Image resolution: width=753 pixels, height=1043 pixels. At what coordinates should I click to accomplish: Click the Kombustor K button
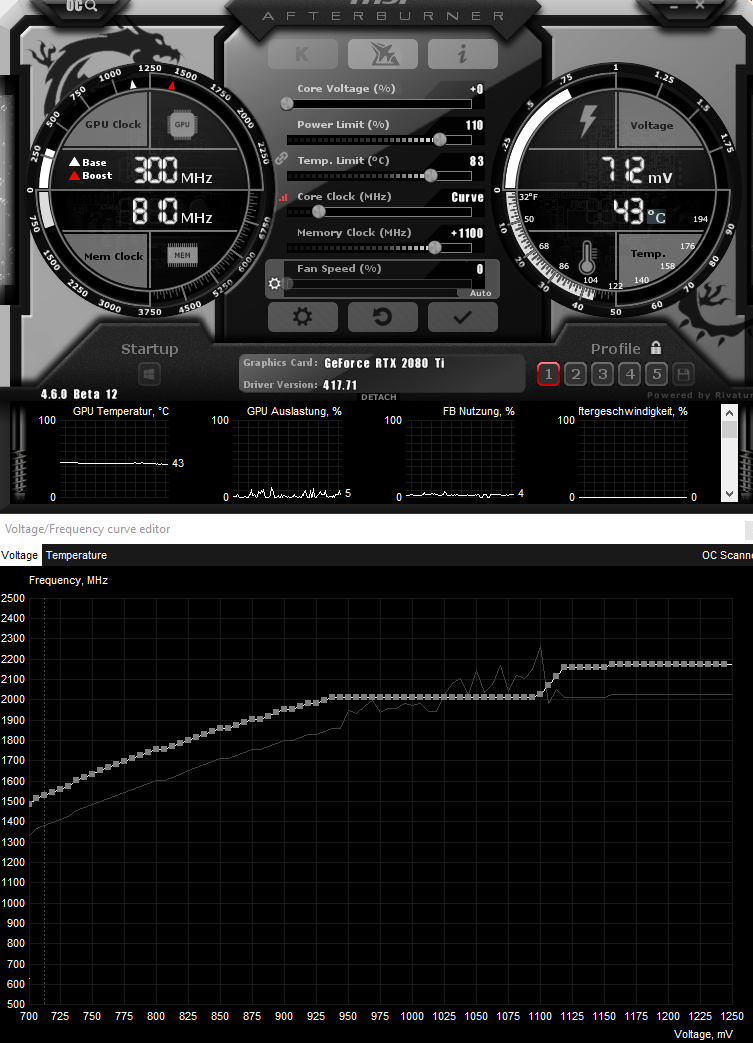click(x=303, y=54)
